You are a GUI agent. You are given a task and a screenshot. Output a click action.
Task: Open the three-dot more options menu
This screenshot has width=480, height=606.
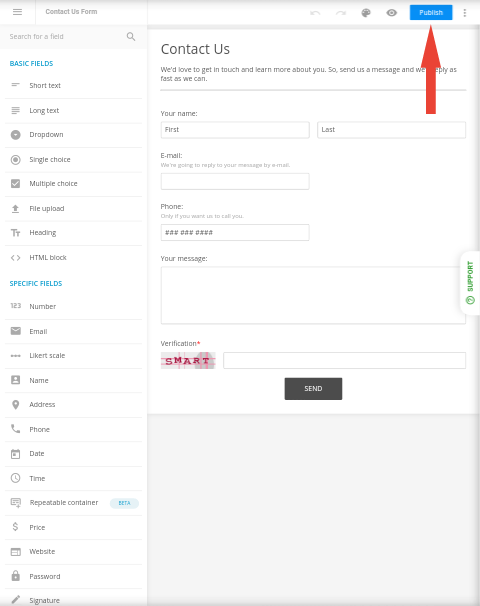click(465, 13)
